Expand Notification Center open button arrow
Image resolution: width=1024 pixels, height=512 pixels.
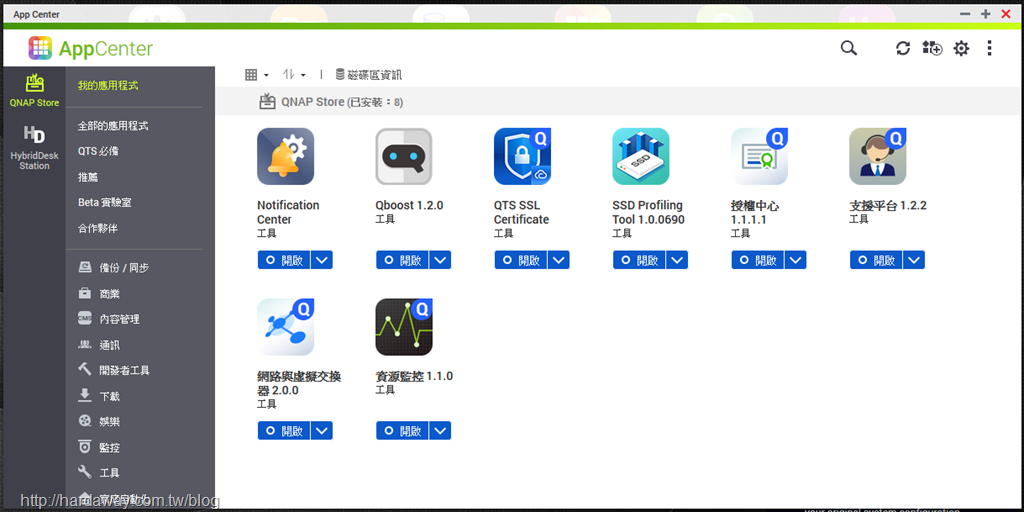(321, 260)
